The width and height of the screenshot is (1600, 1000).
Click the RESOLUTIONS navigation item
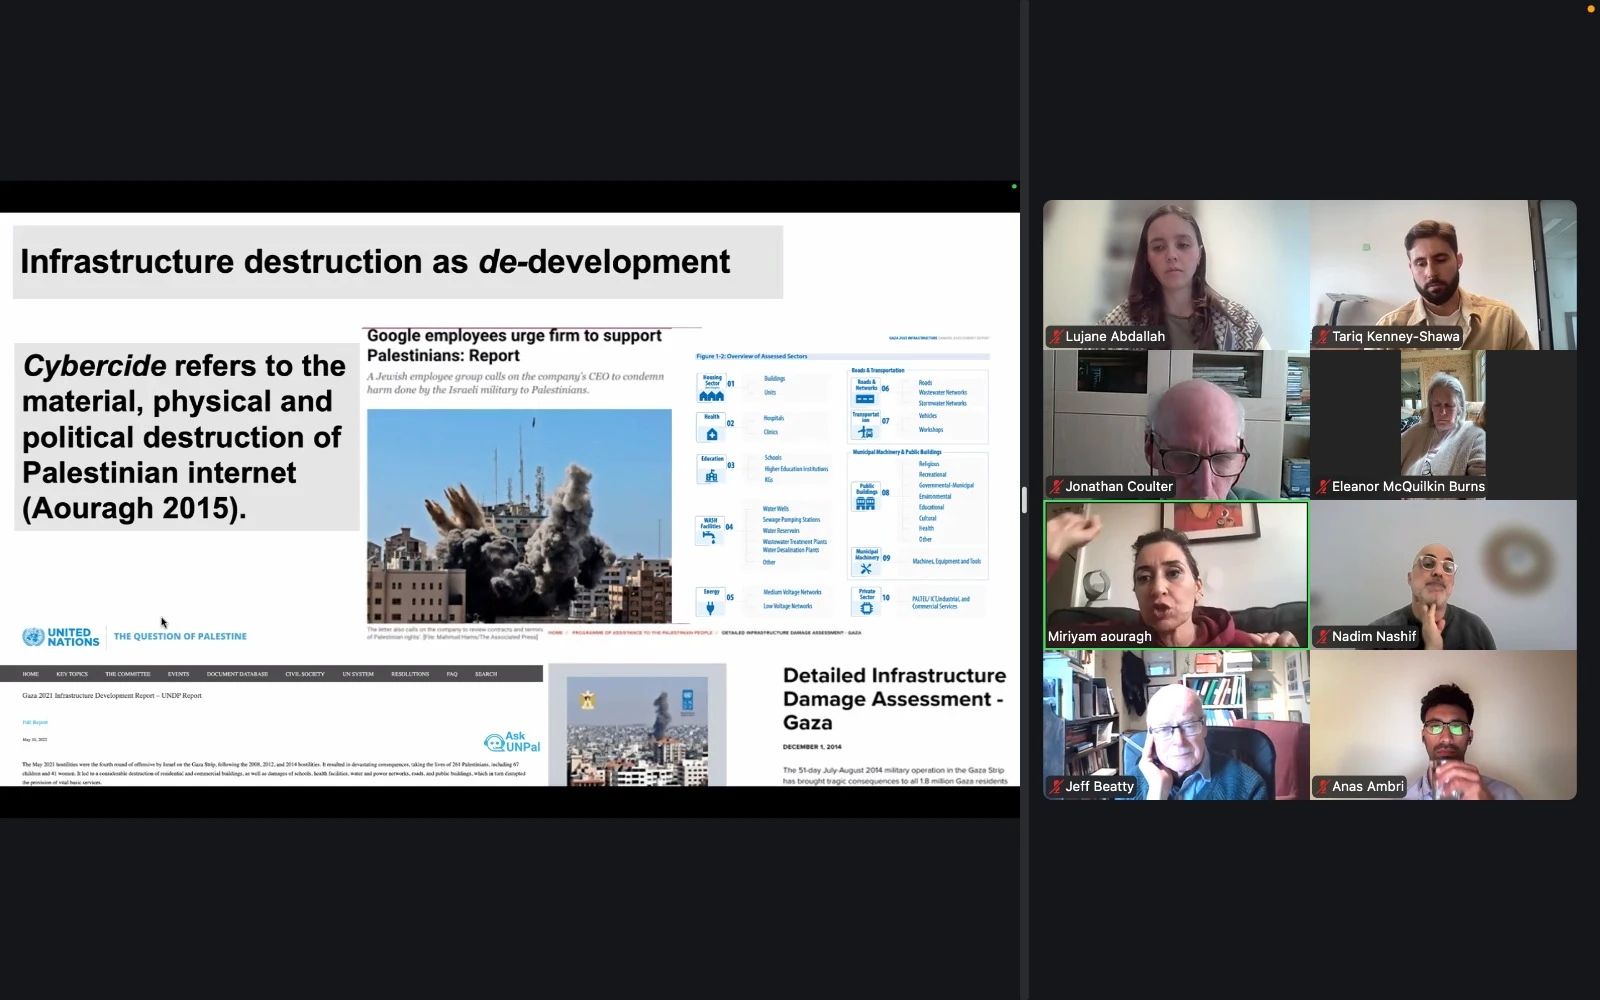tap(410, 674)
